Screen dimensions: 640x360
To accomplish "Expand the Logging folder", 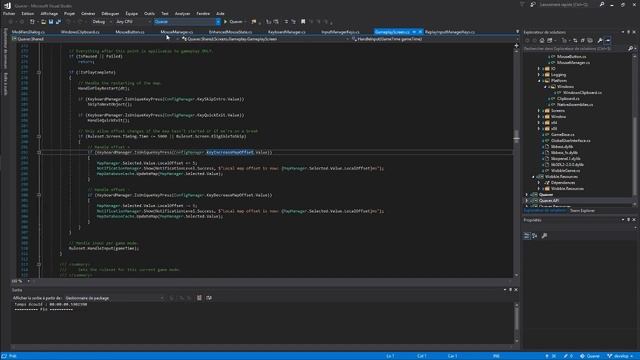I will [539, 75].
